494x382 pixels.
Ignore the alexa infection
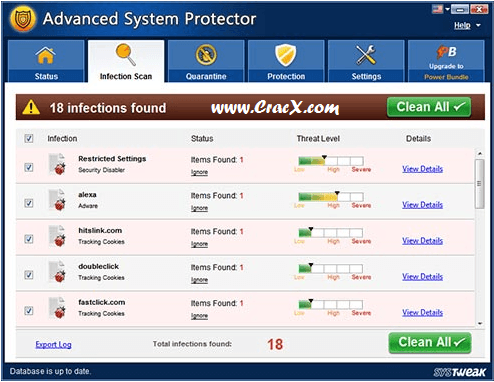point(199,208)
